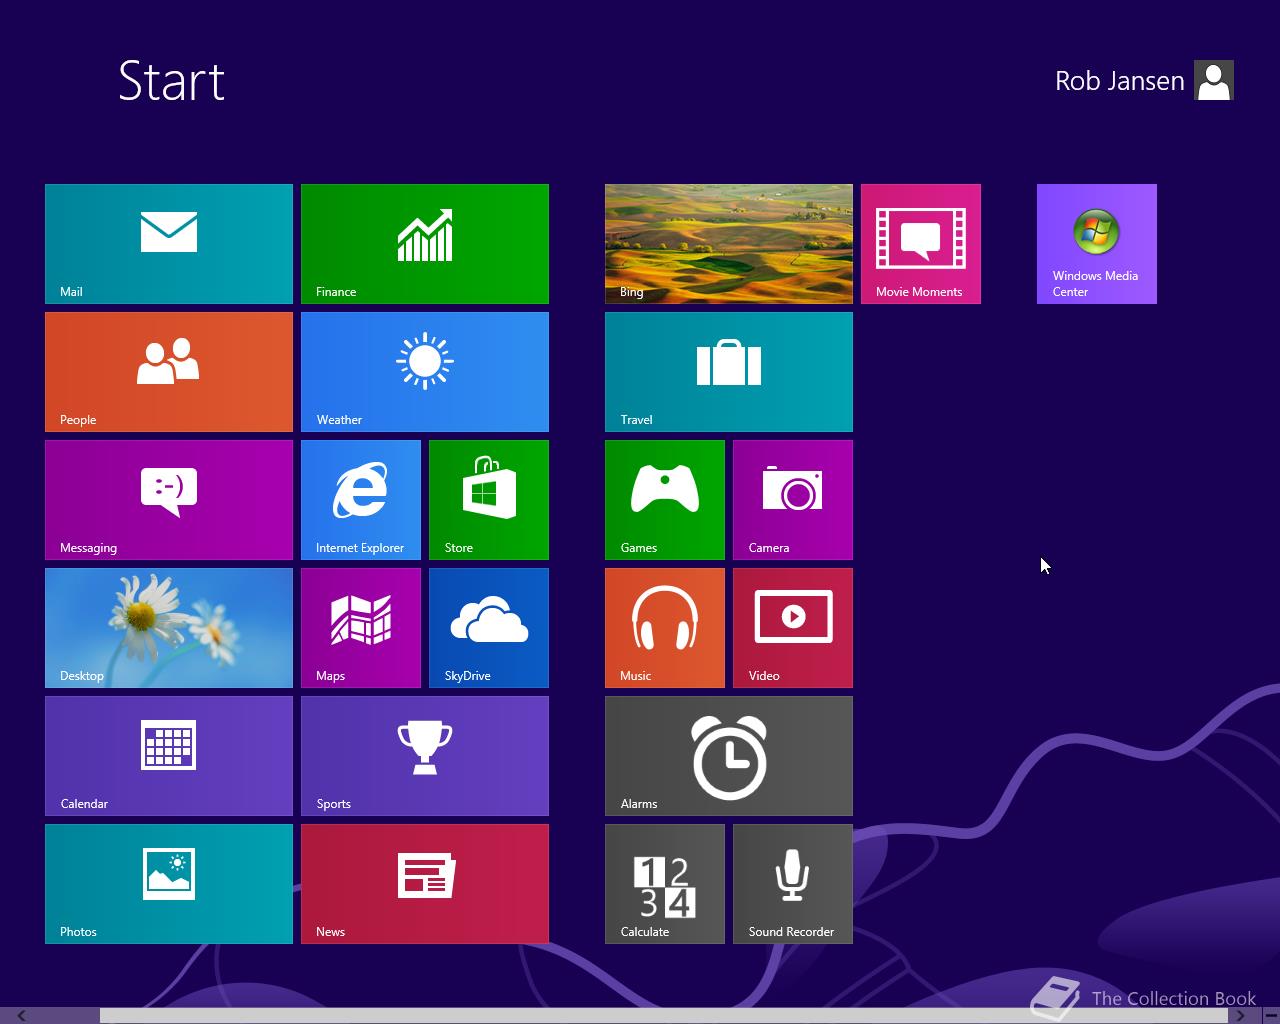Click the zoom-out minus button
This screenshot has width=1280, height=1024.
(1271, 1016)
